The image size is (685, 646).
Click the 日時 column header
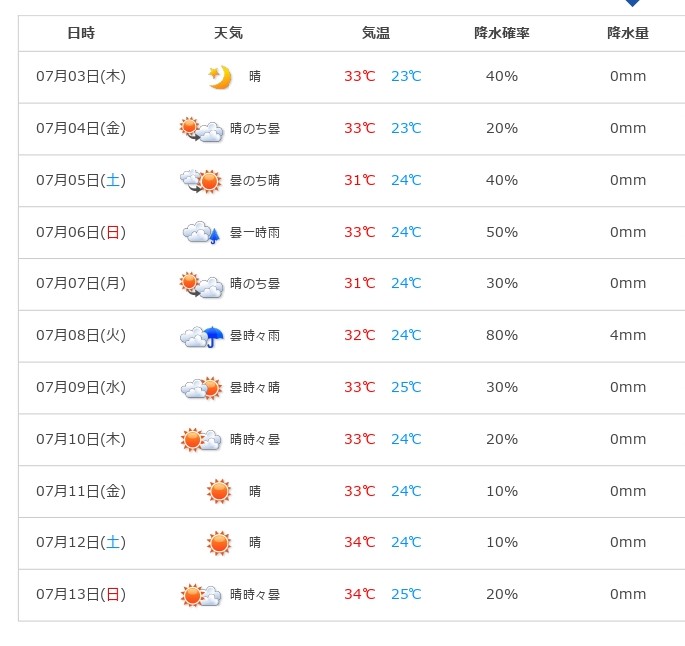(x=81, y=33)
